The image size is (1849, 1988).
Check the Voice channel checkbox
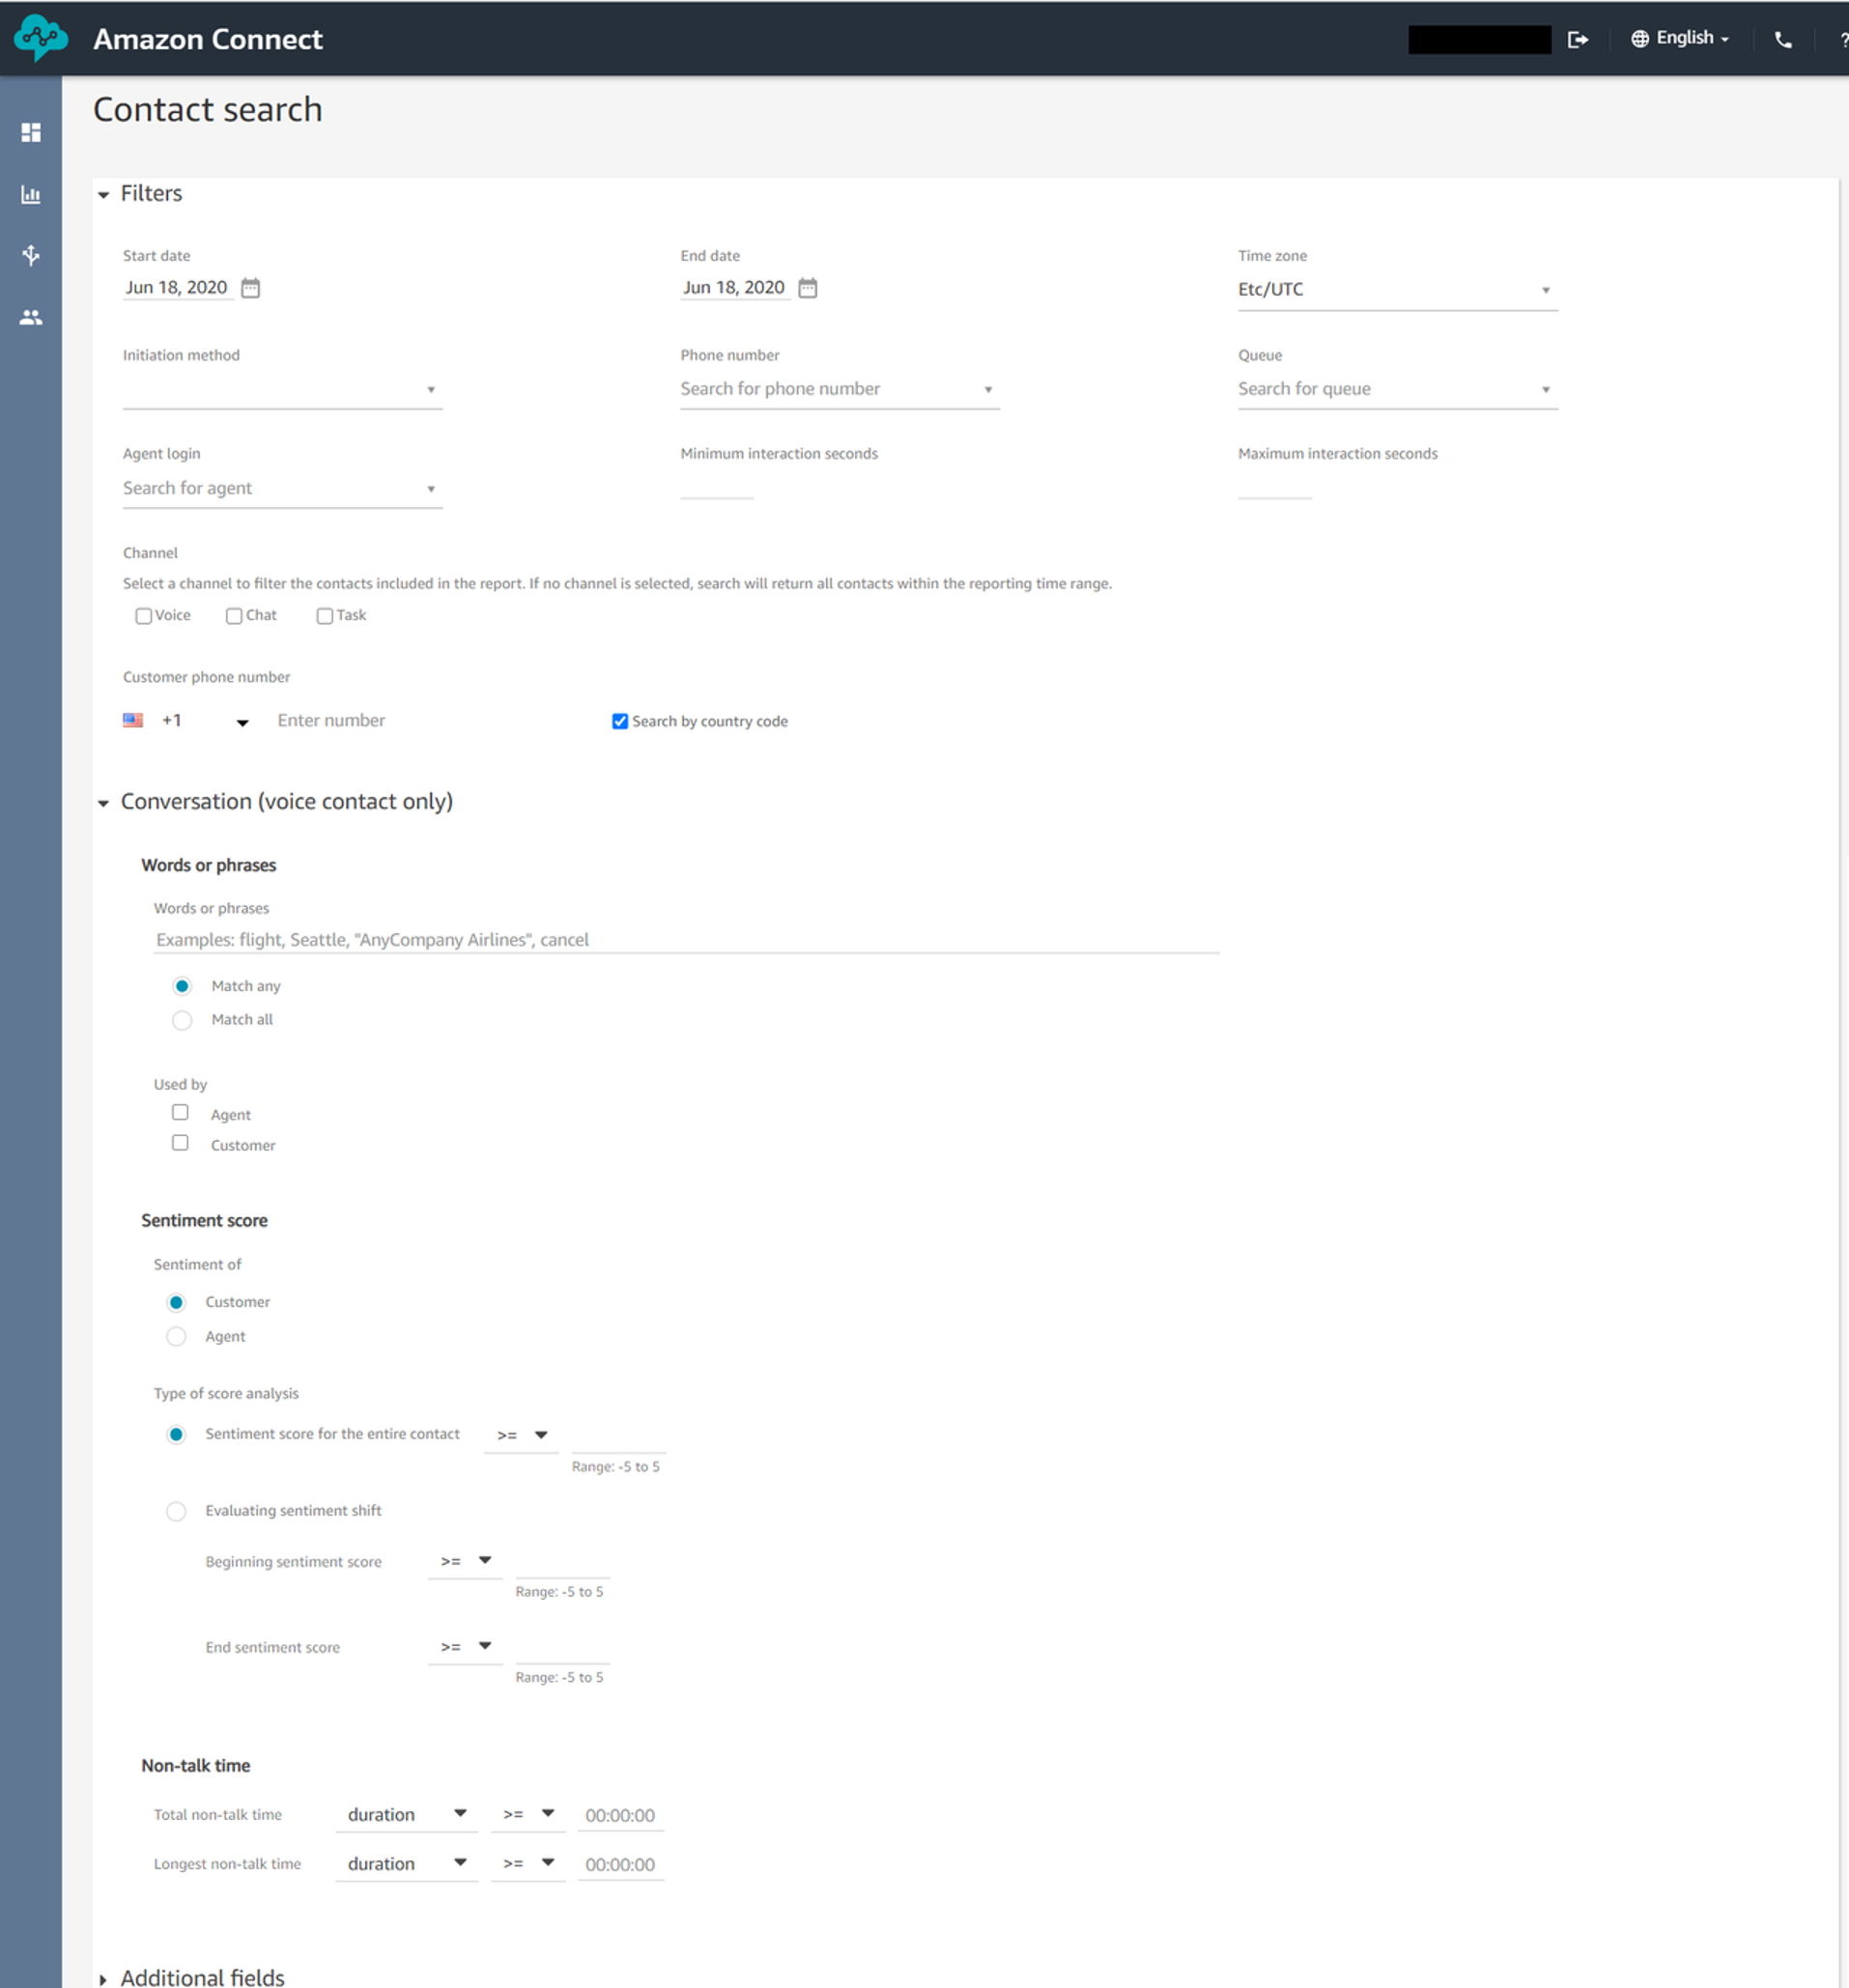[144, 616]
